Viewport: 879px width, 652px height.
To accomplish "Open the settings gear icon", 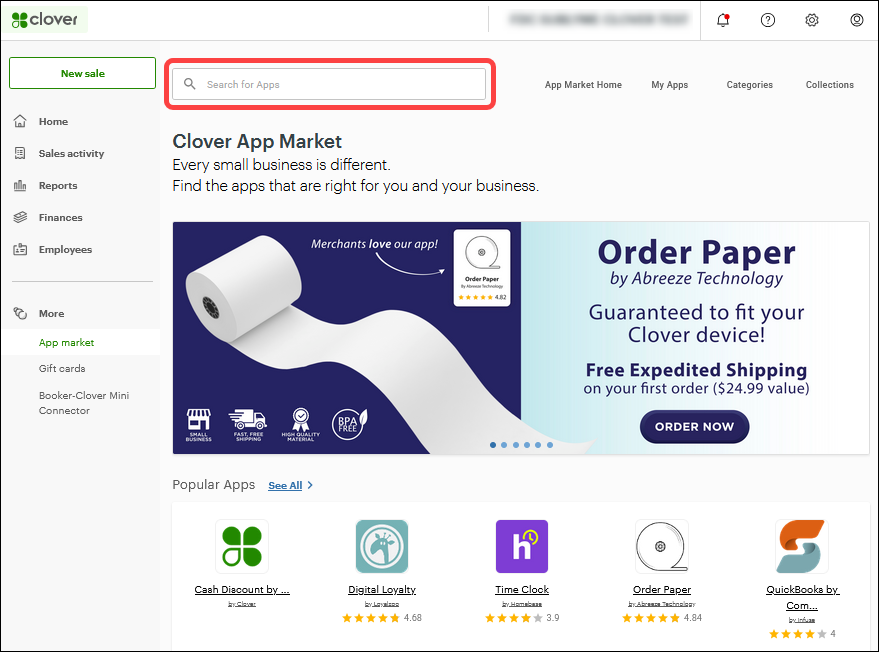I will [x=812, y=20].
